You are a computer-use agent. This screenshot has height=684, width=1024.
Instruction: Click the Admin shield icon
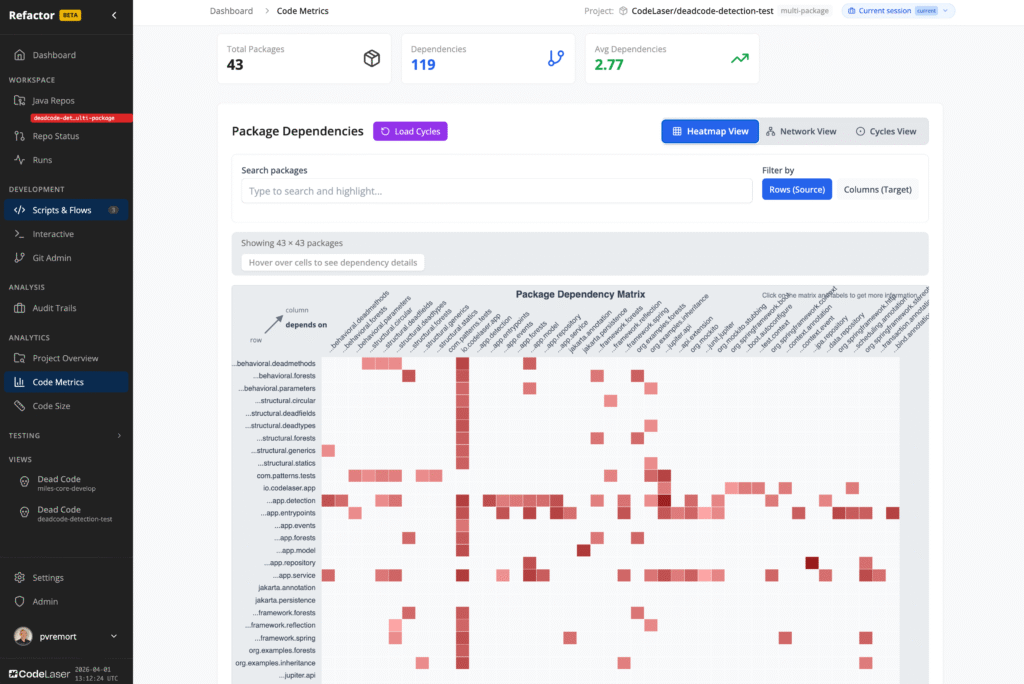19,602
